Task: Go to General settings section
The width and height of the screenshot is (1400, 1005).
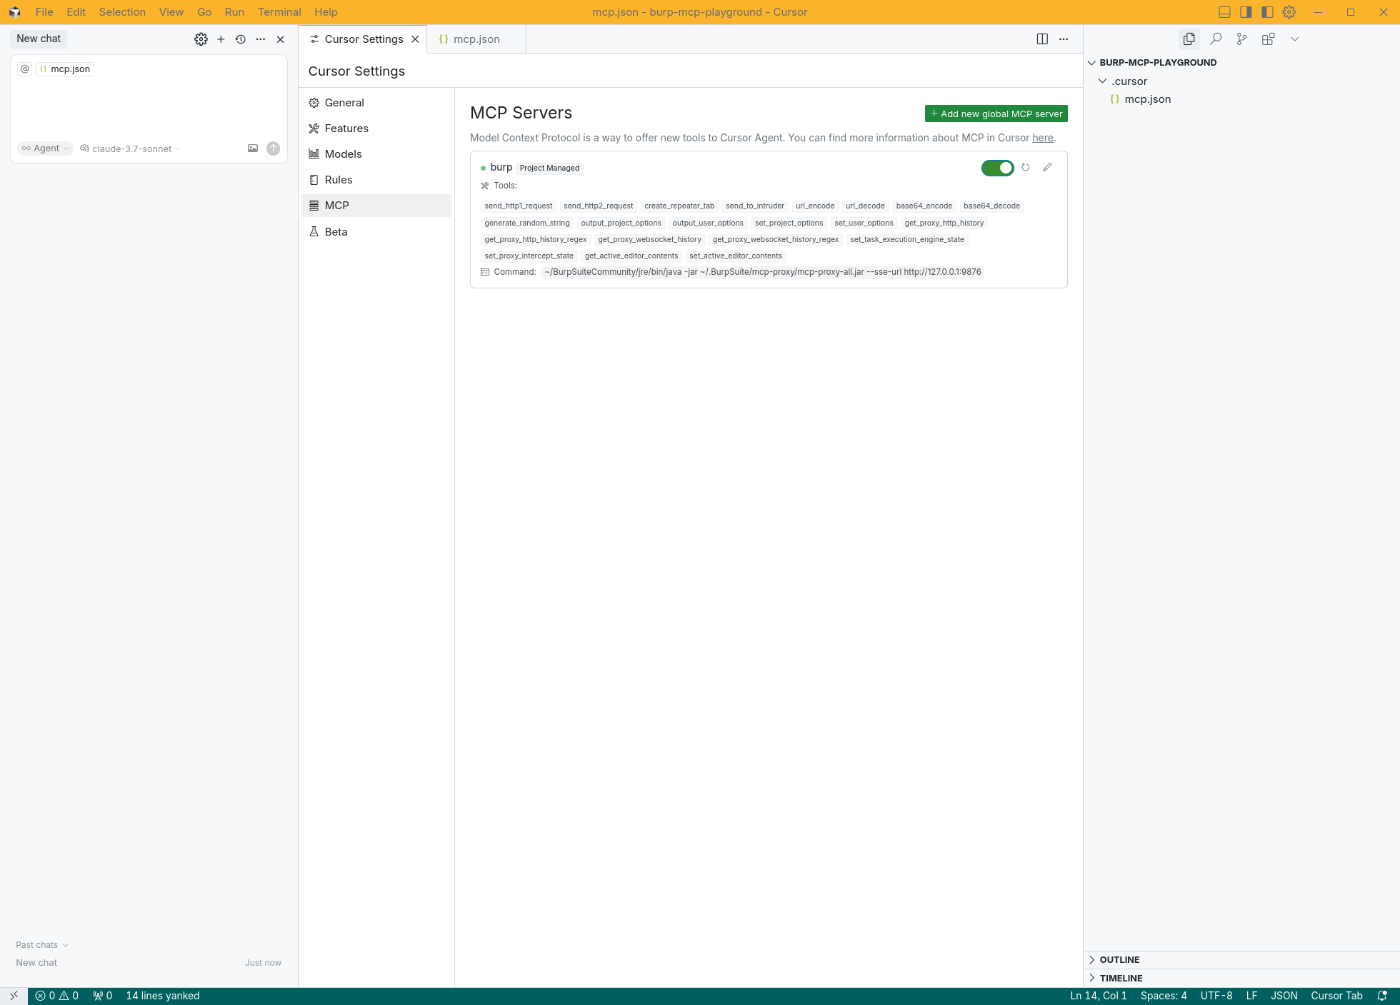Action: point(376,103)
